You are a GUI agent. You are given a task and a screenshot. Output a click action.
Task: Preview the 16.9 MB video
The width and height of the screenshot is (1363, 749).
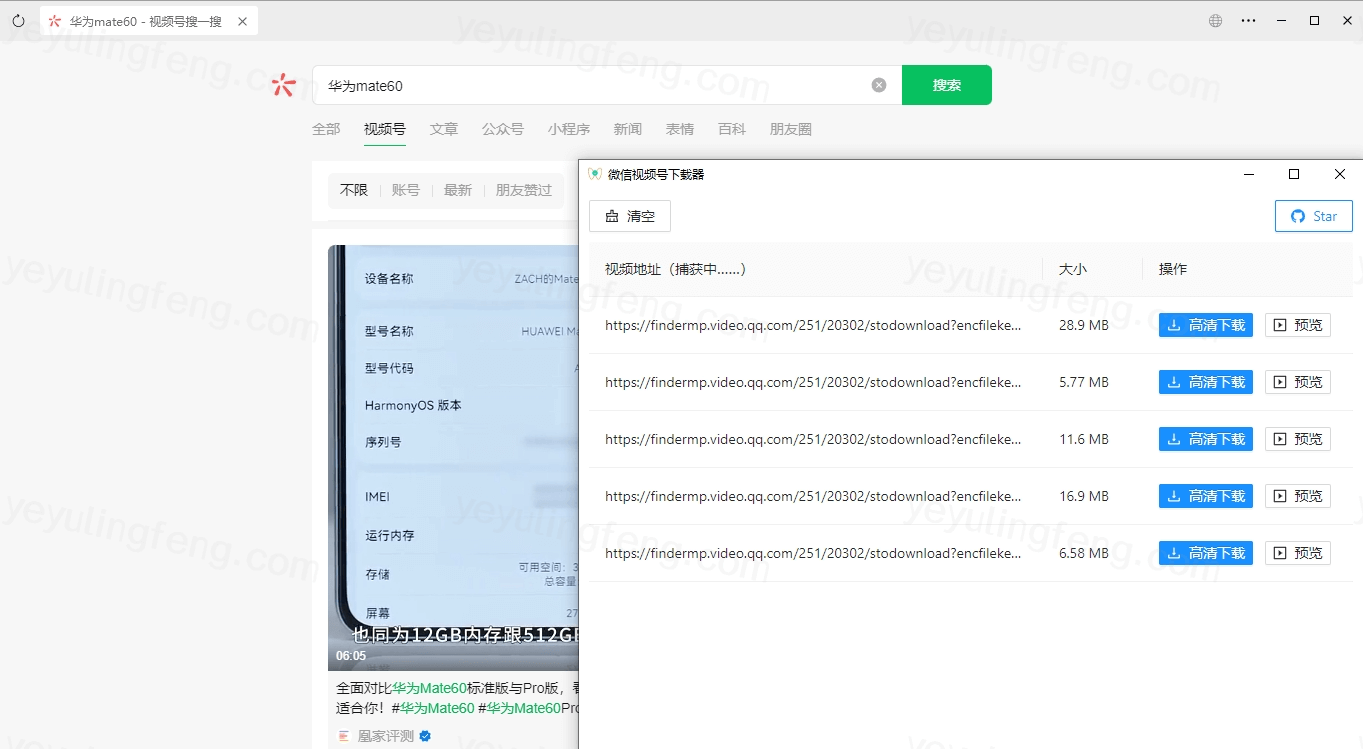point(1298,496)
